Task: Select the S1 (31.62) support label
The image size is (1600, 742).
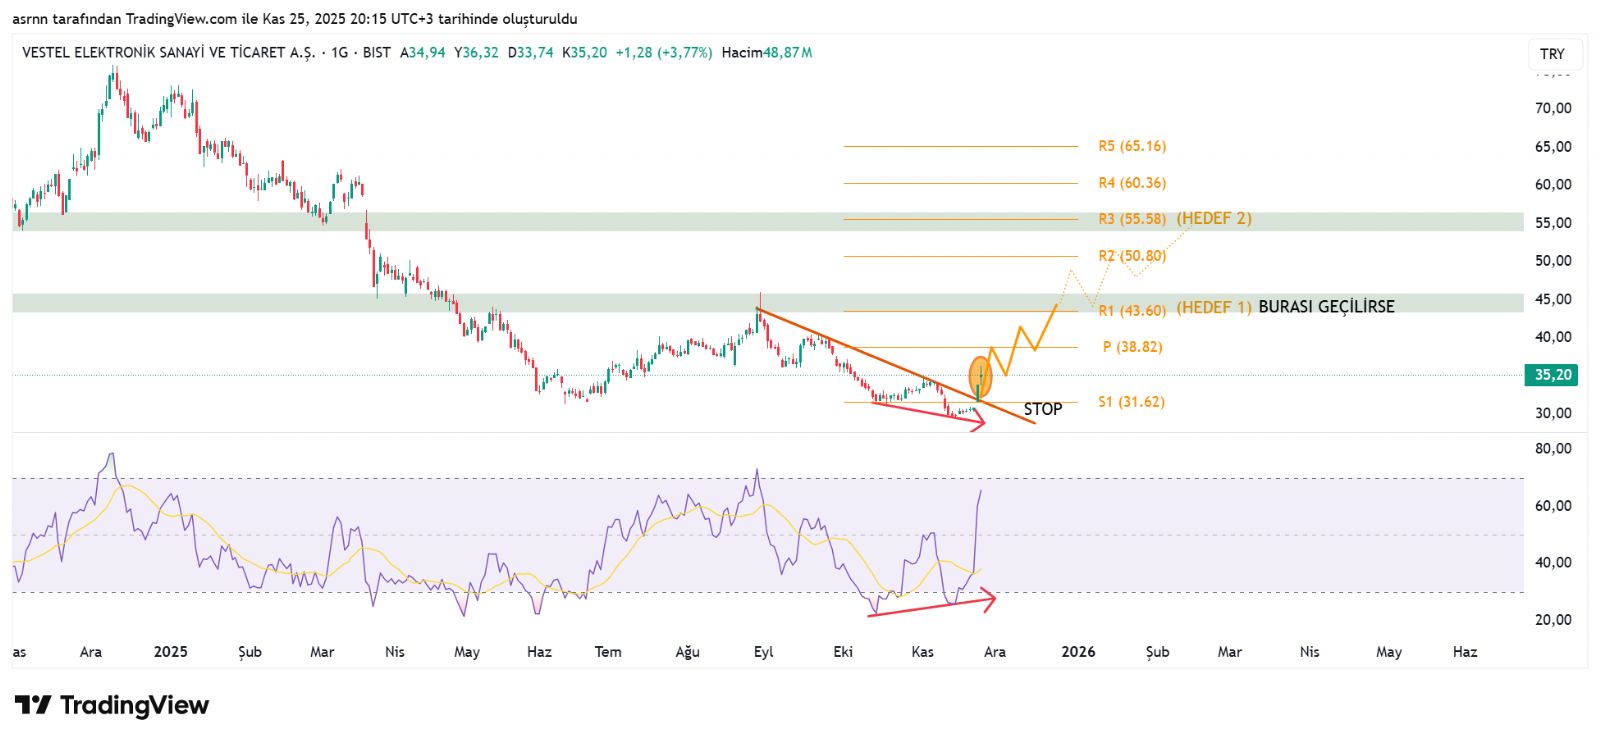Action: [x=1131, y=402]
